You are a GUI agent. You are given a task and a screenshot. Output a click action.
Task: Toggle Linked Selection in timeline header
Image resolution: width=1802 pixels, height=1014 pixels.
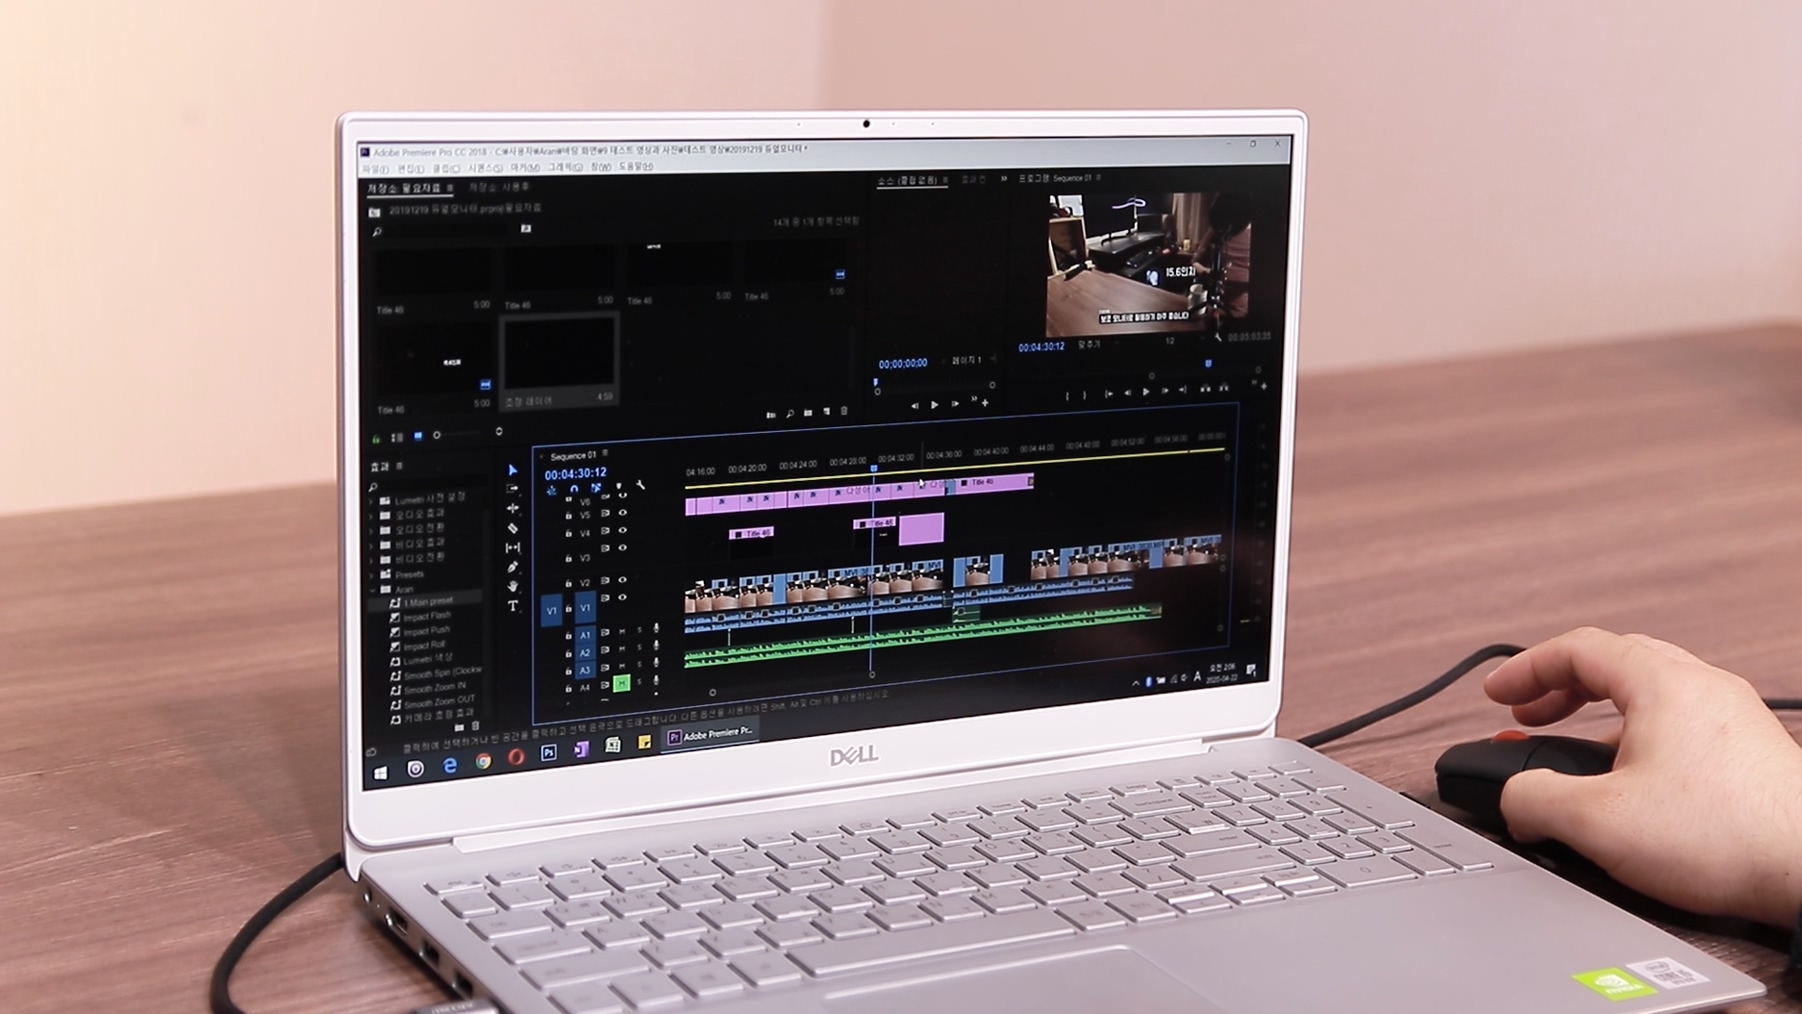596,488
